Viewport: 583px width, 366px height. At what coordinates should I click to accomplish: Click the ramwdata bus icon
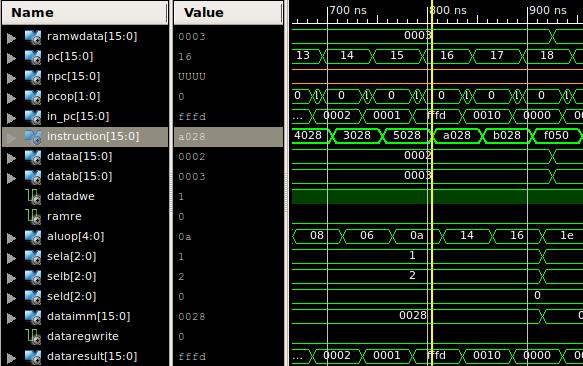[33, 37]
